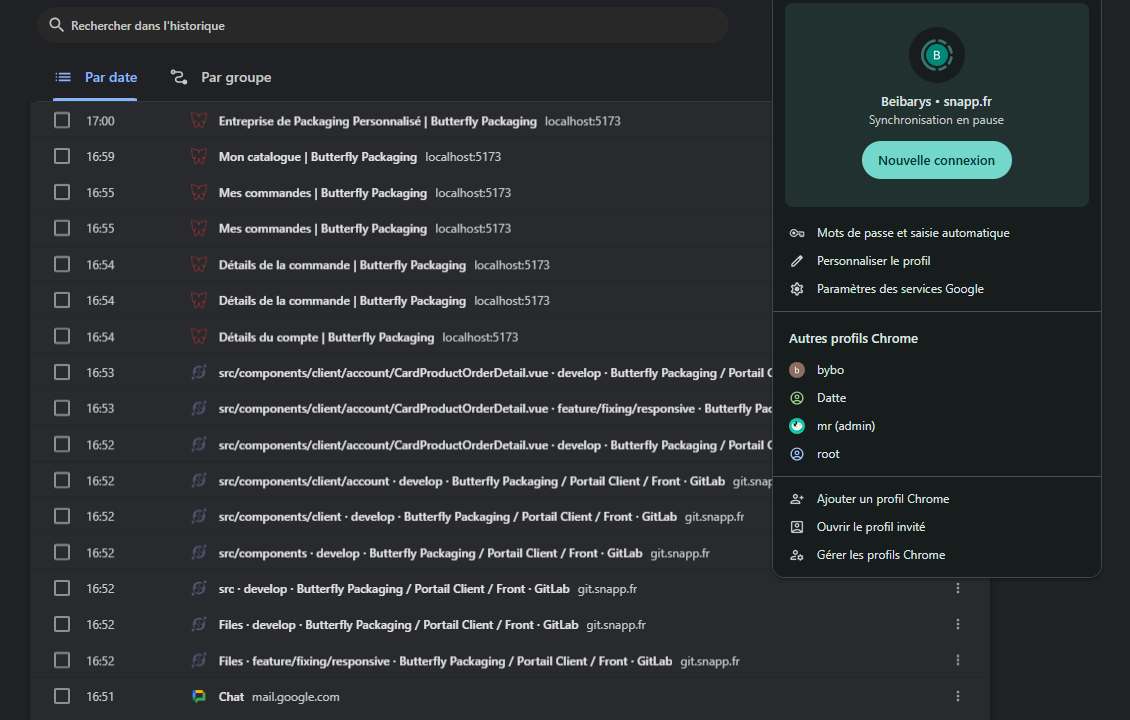Click the pencil icon for Personnaliser le profil
Screen dimensions: 1130x720
(797, 261)
